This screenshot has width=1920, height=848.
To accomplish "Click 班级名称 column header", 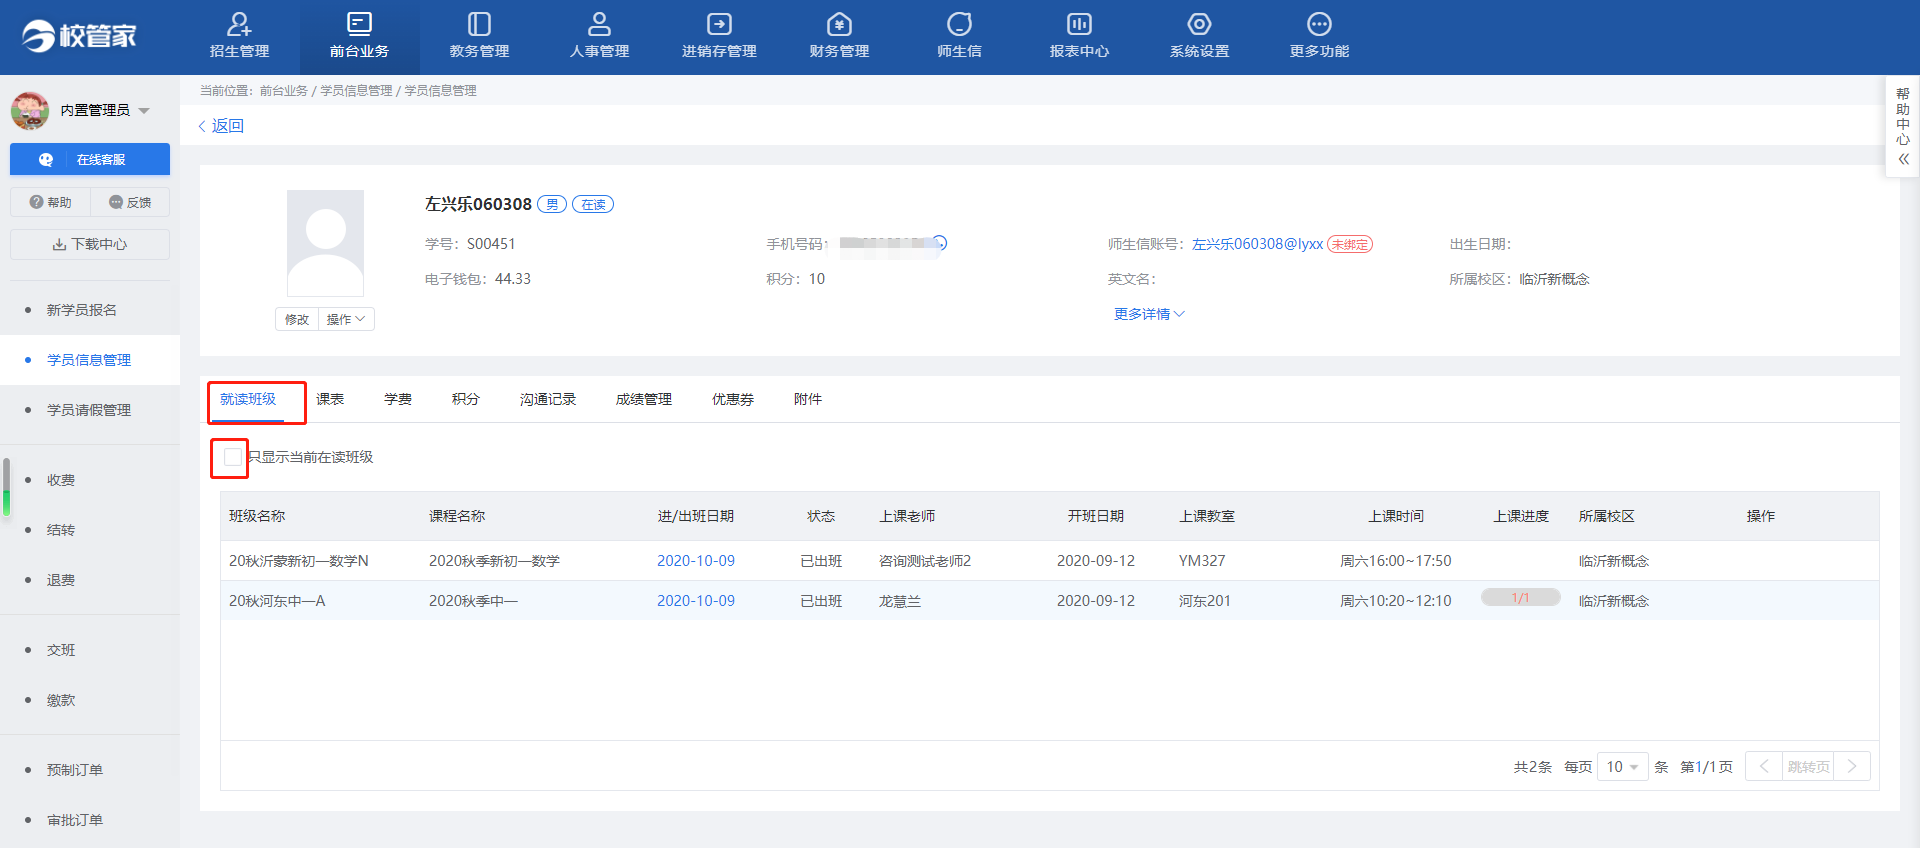I will point(257,516).
